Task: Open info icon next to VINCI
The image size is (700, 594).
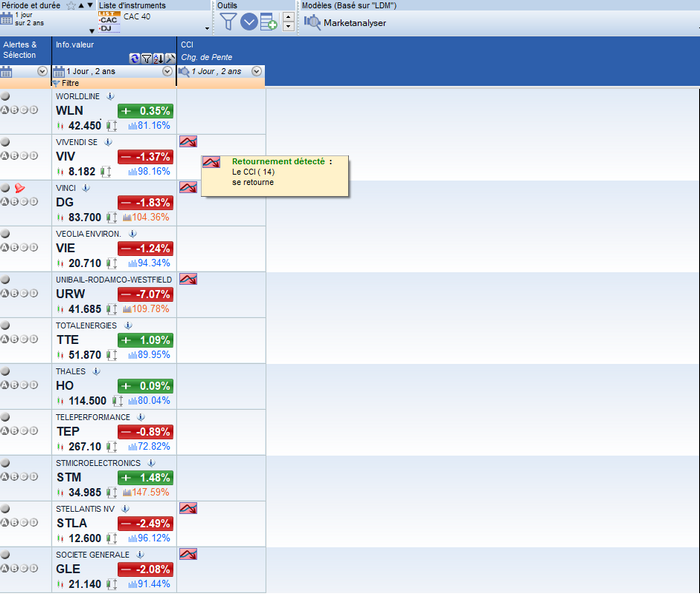Action: [86, 188]
